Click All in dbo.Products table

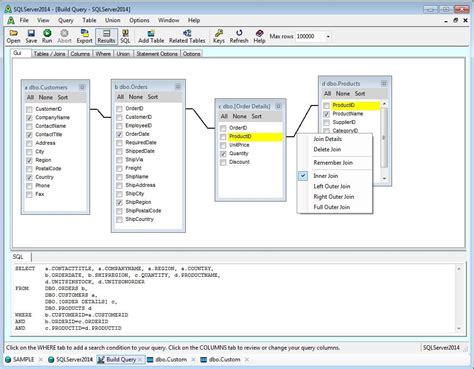point(328,94)
